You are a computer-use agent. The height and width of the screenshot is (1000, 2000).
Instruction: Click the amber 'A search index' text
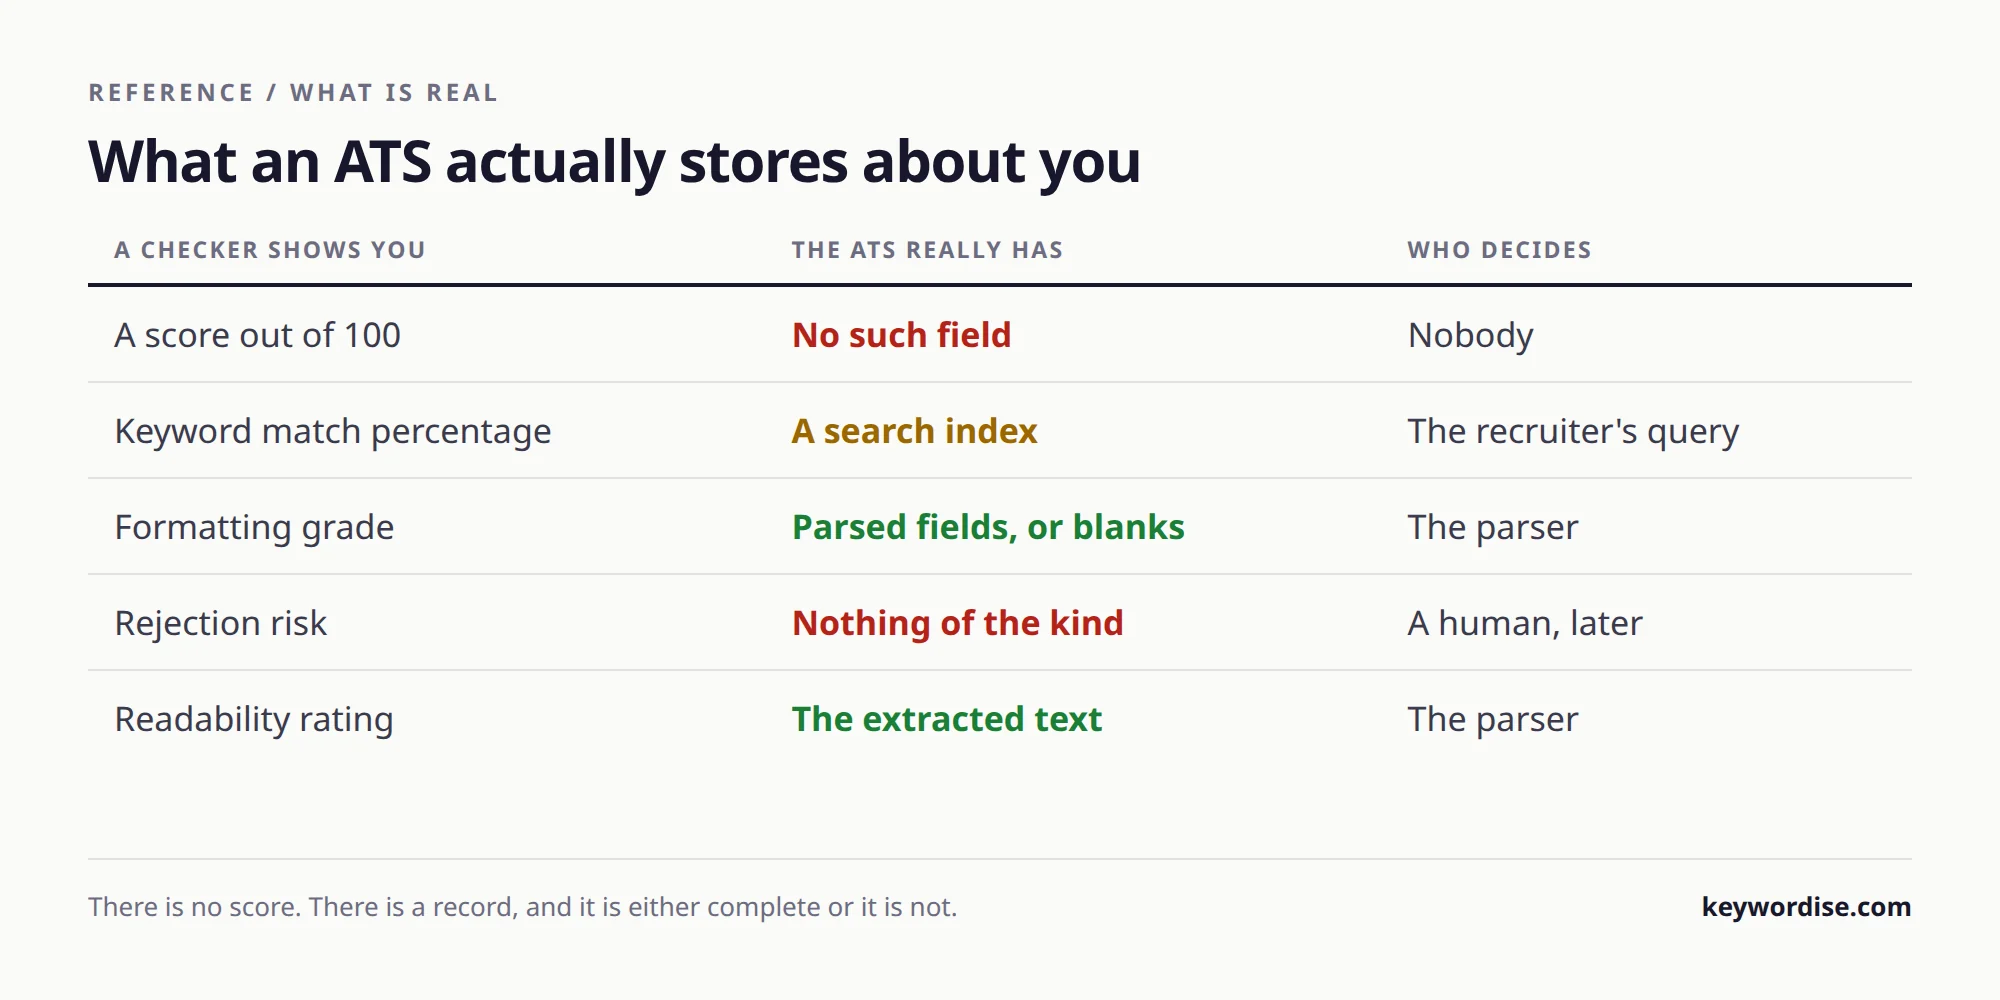pyautogui.click(x=914, y=431)
